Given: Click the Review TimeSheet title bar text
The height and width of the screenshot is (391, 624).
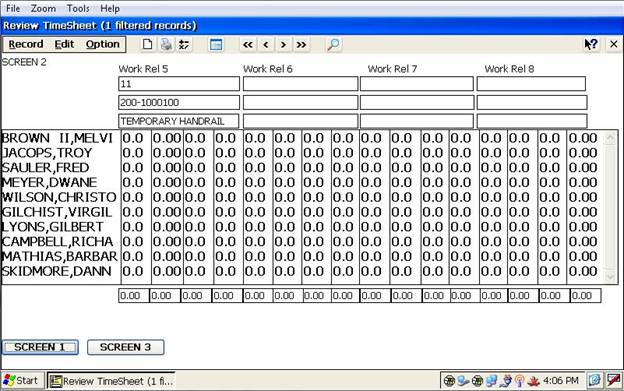Looking at the screenshot, I should (99, 26).
